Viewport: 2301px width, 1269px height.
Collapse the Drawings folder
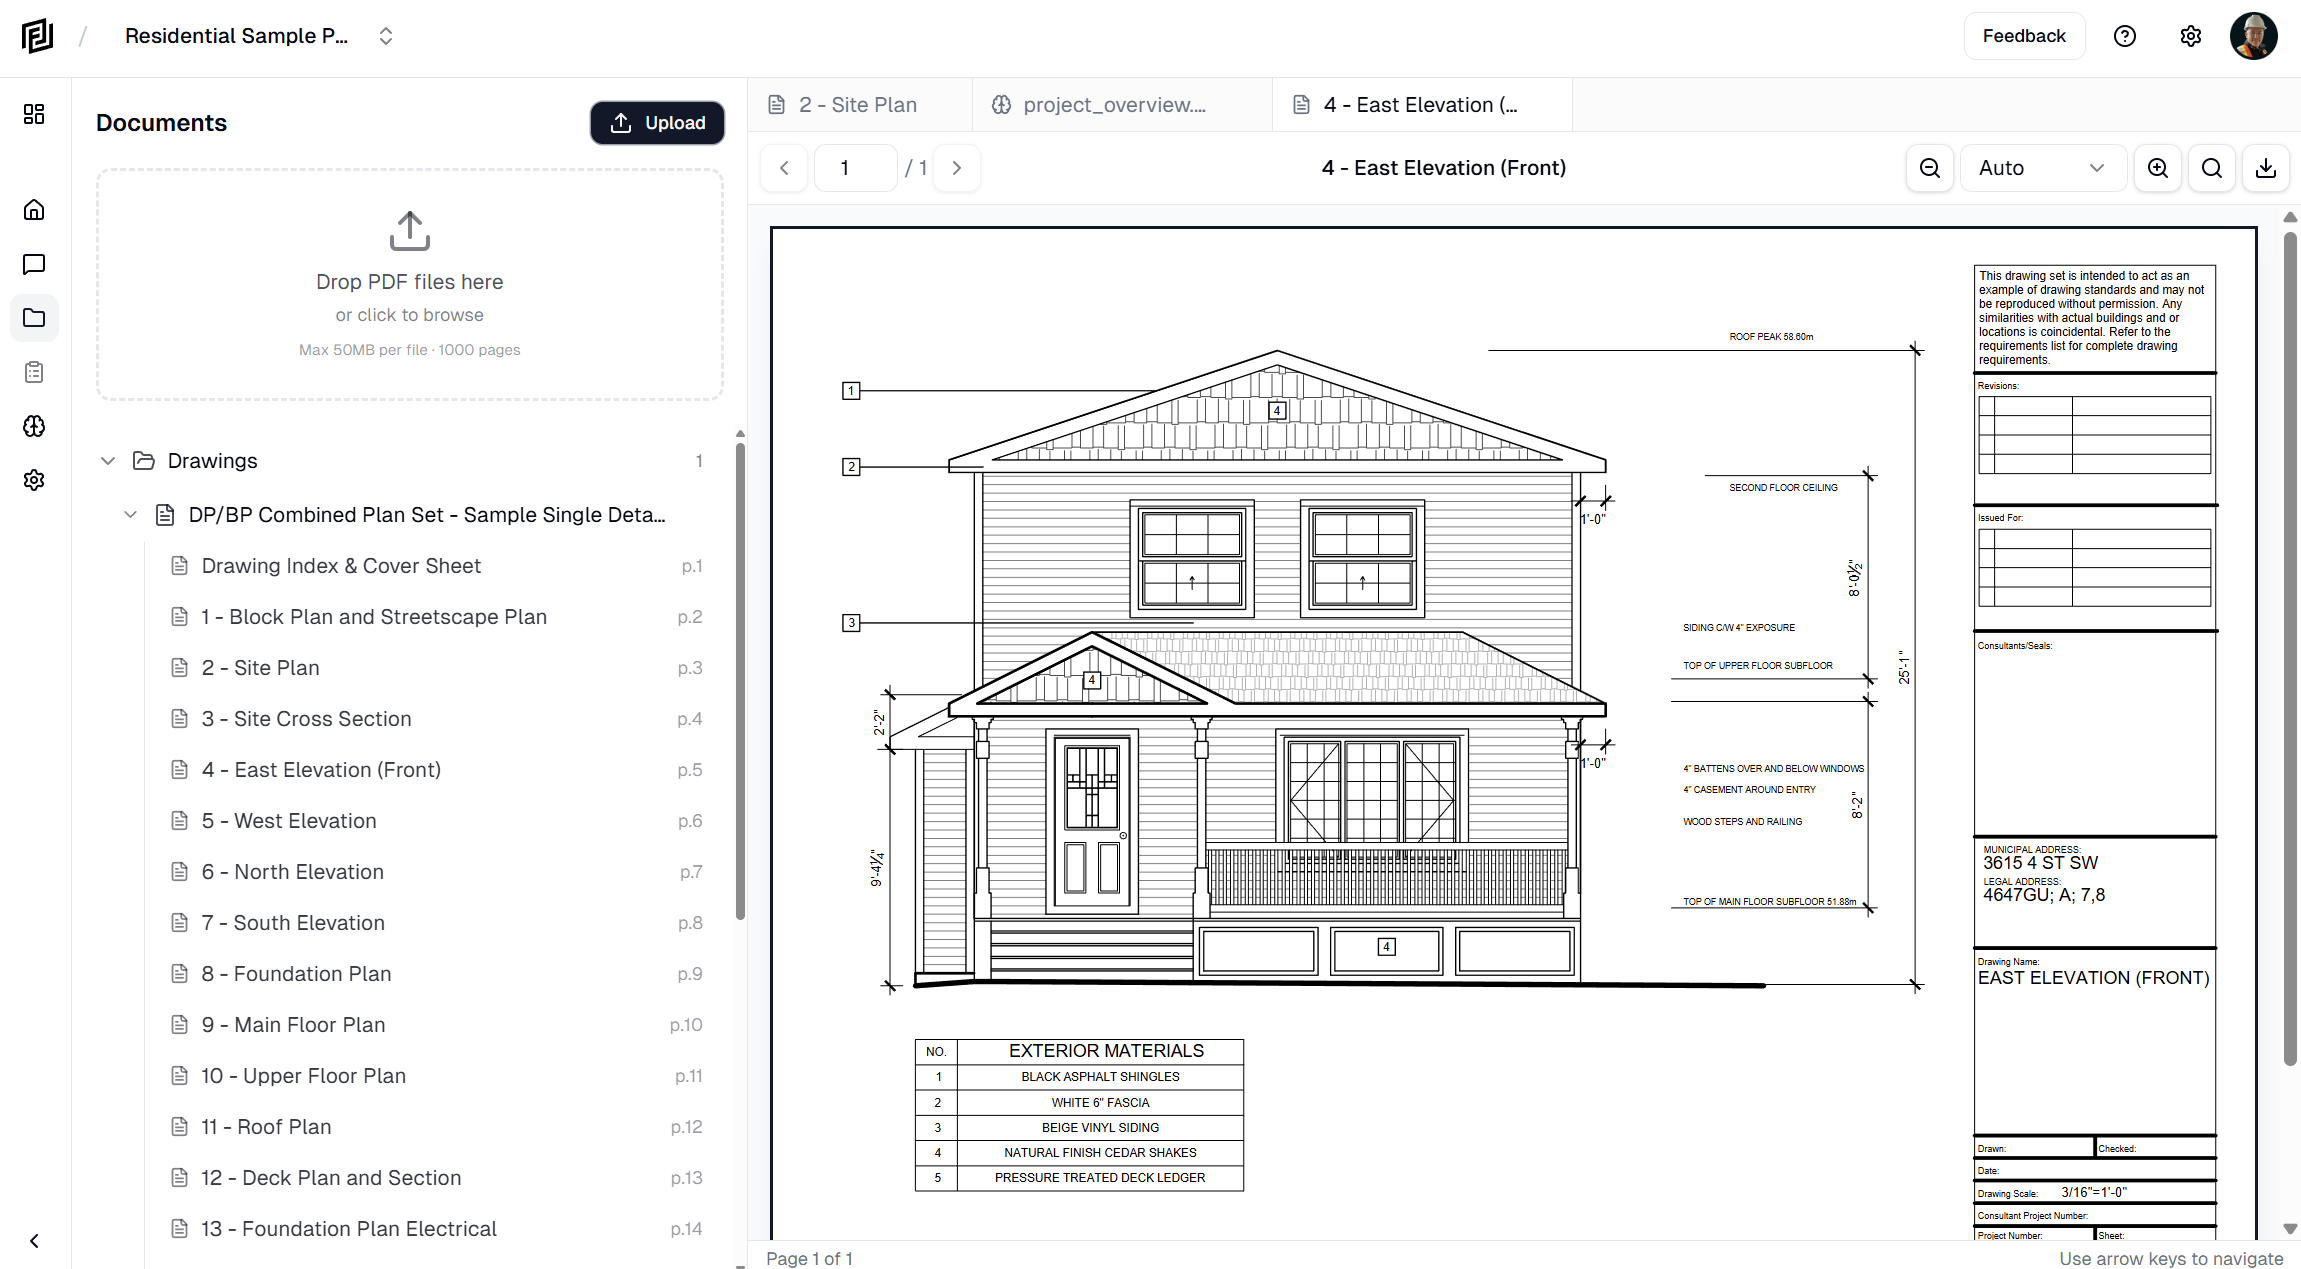click(108, 461)
